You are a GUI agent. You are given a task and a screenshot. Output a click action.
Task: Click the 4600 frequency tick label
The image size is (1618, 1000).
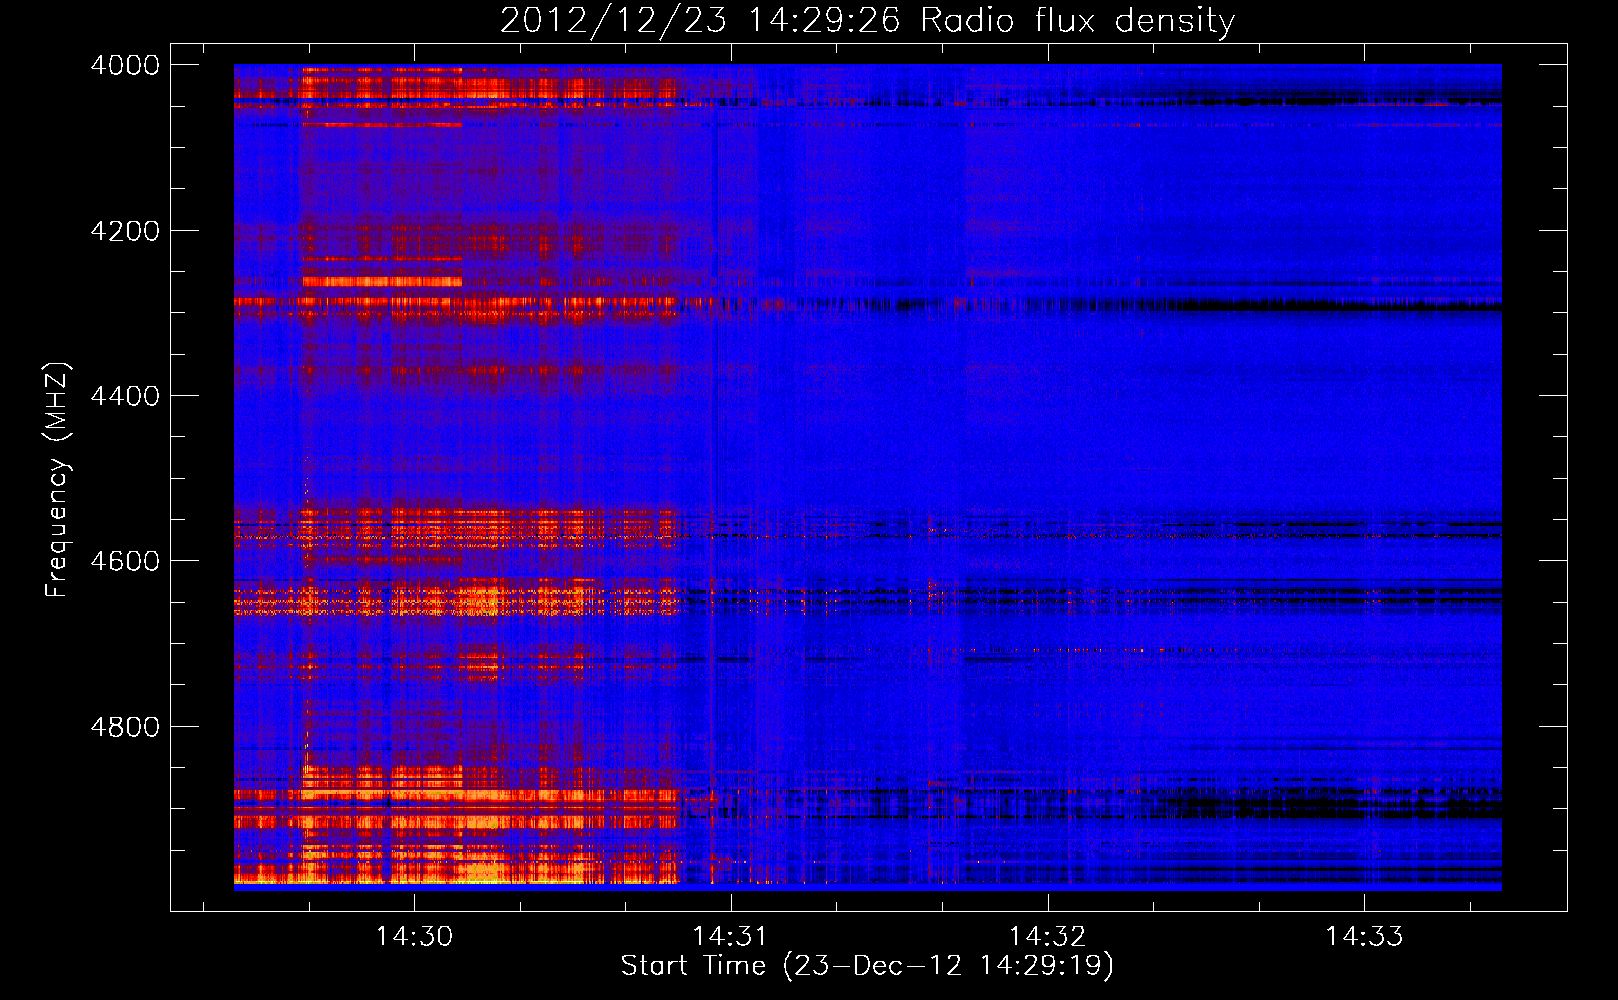(x=125, y=561)
